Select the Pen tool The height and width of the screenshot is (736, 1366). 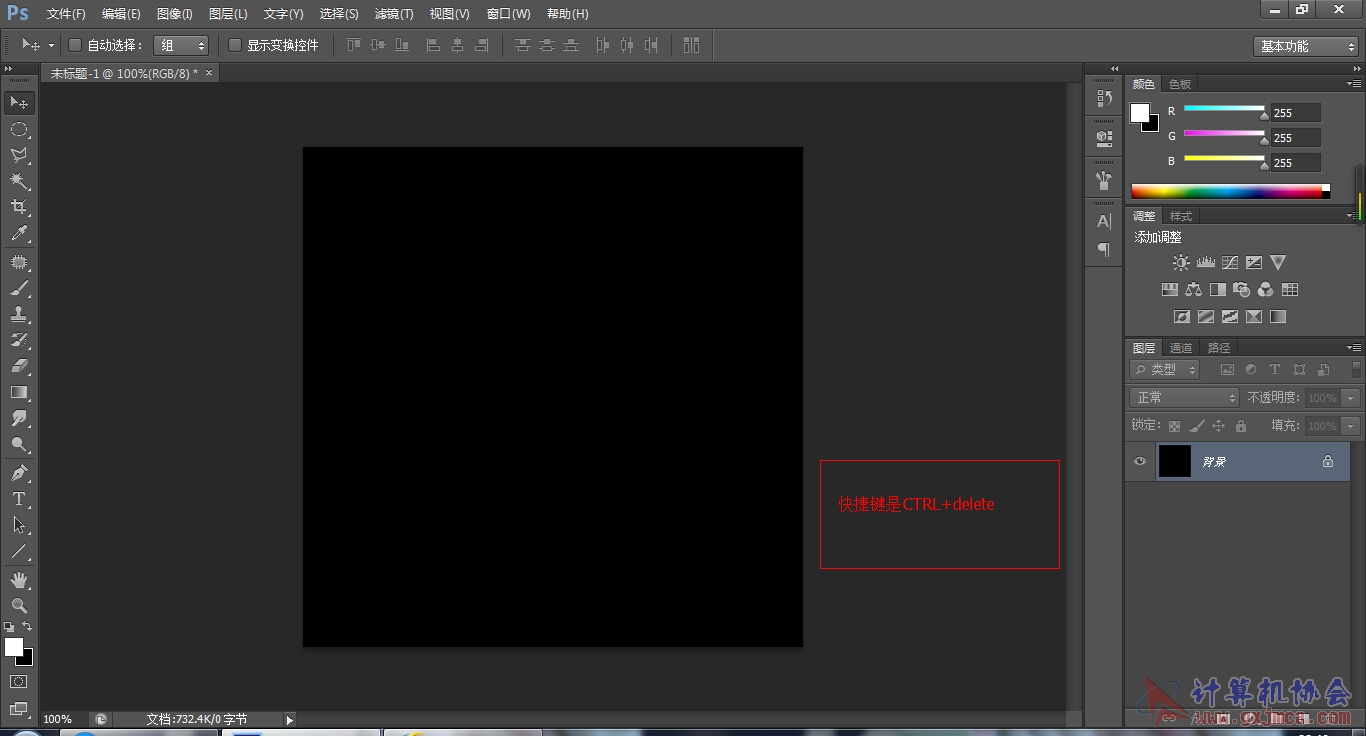pyautogui.click(x=19, y=472)
